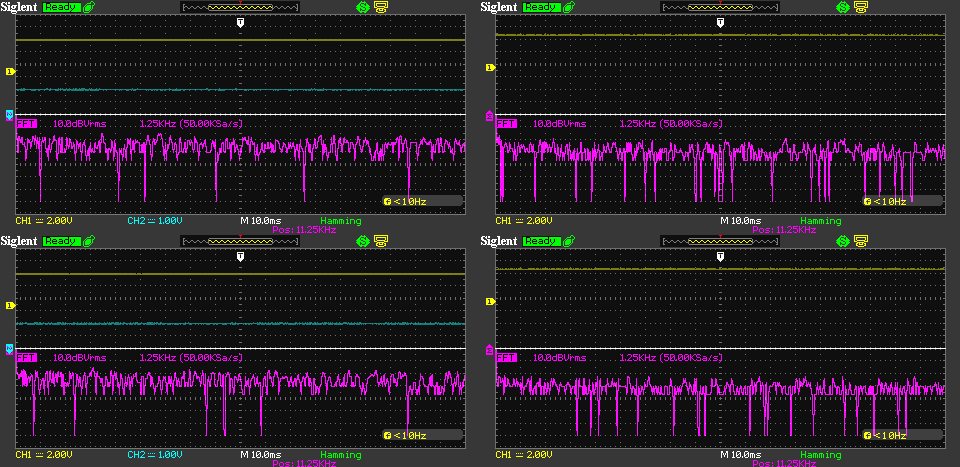The width and height of the screenshot is (960, 467).
Task: Click the trigger position marker in top-left scope
Action: [x=240, y=21]
